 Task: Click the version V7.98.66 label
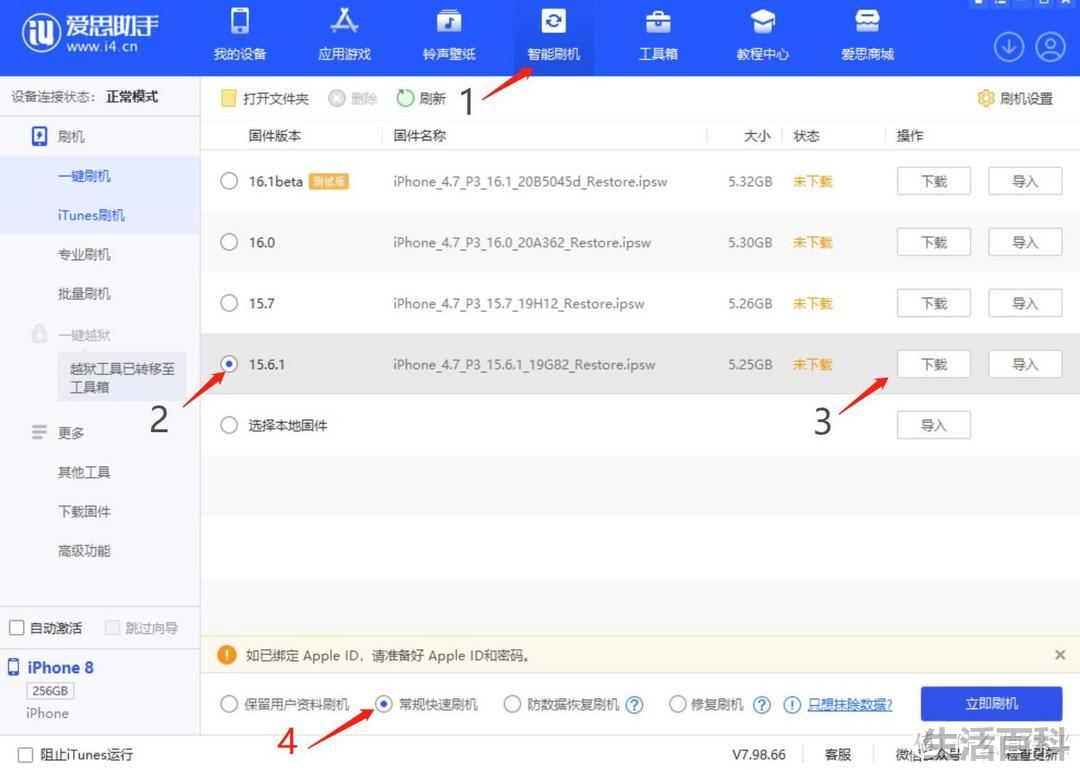(x=758, y=755)
